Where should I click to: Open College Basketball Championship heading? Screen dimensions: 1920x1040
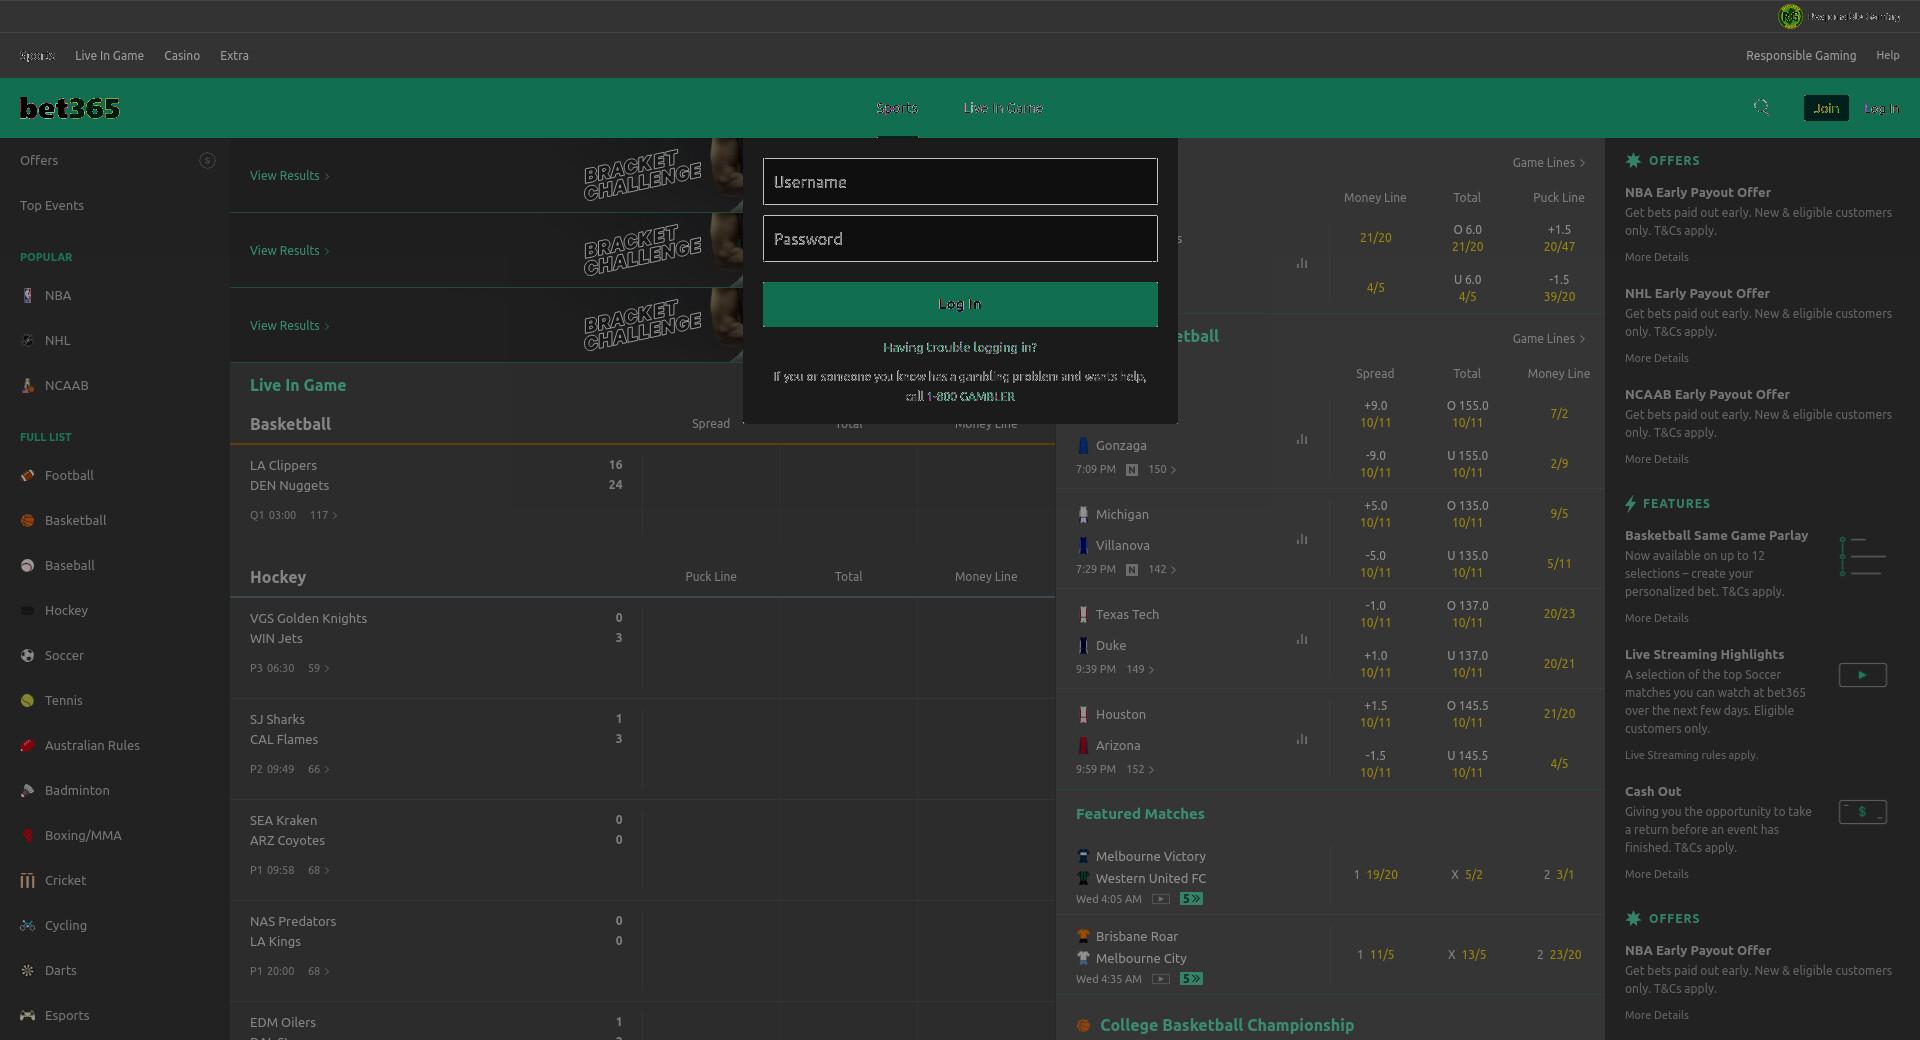tap(1227, 1025)
